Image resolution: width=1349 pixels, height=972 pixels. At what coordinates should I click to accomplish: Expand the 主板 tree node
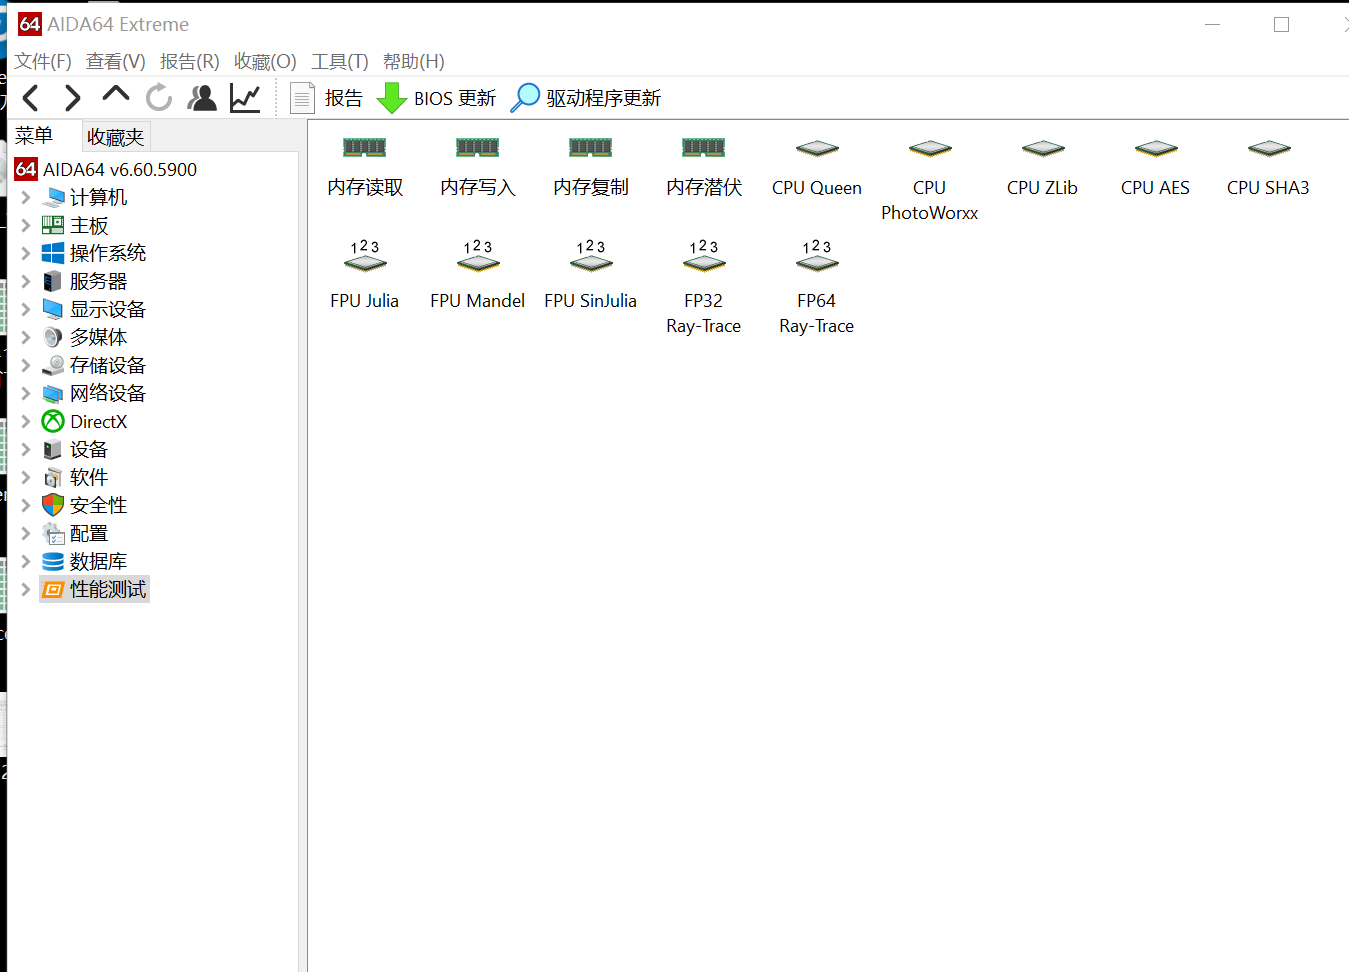26,225
